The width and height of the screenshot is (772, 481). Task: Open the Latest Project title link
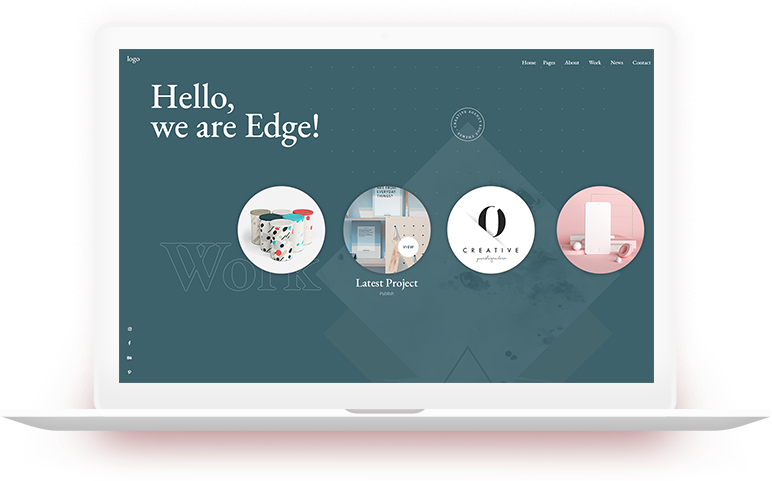[x=386, y=283]
